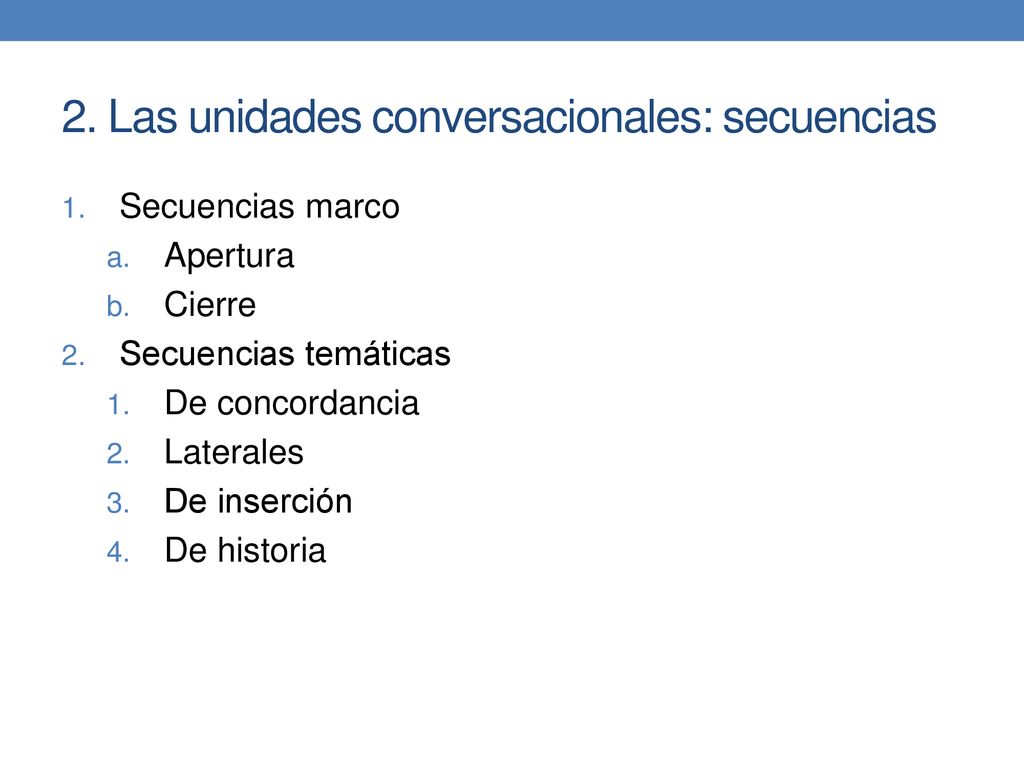Click the 'a.' marker before Apertura
Screen dimensions: 1024x768
click(x=118, y=259)
